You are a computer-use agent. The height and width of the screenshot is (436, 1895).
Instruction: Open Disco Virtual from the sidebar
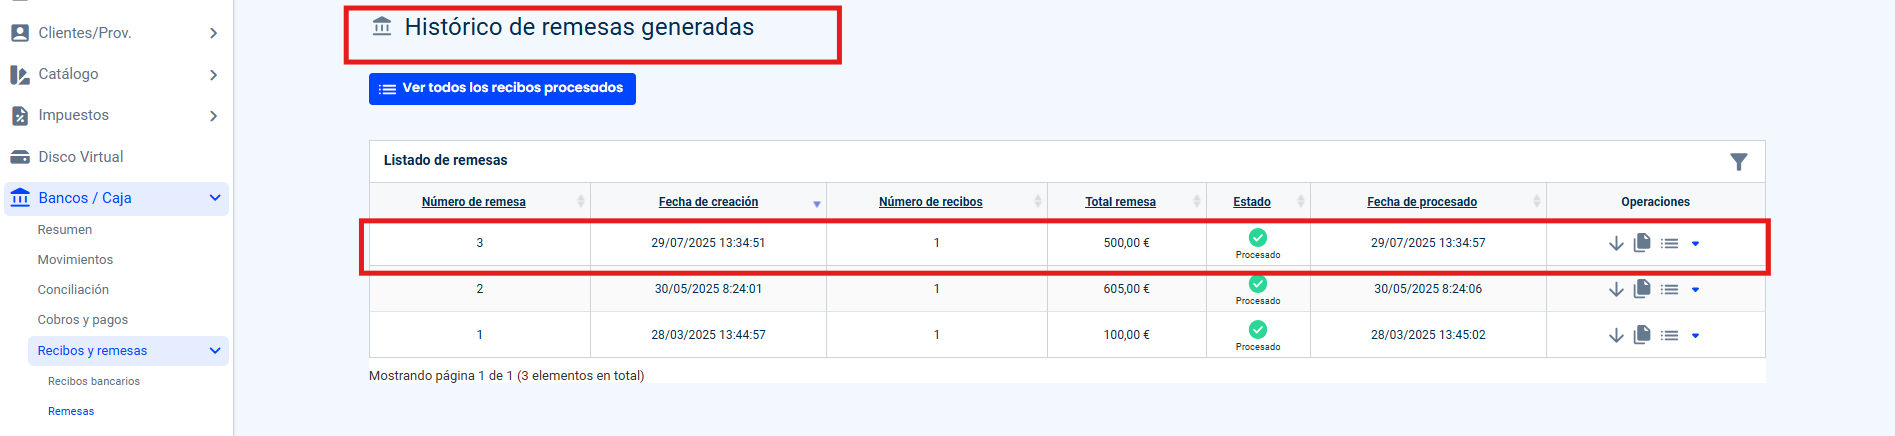click(80, 157)
